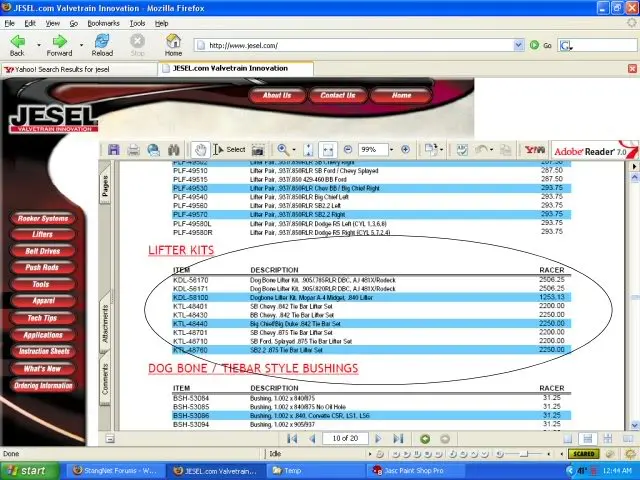Open Search with the binoculars icon
The height and width of the screenshot is (480, 640).
tap(174, 150)
